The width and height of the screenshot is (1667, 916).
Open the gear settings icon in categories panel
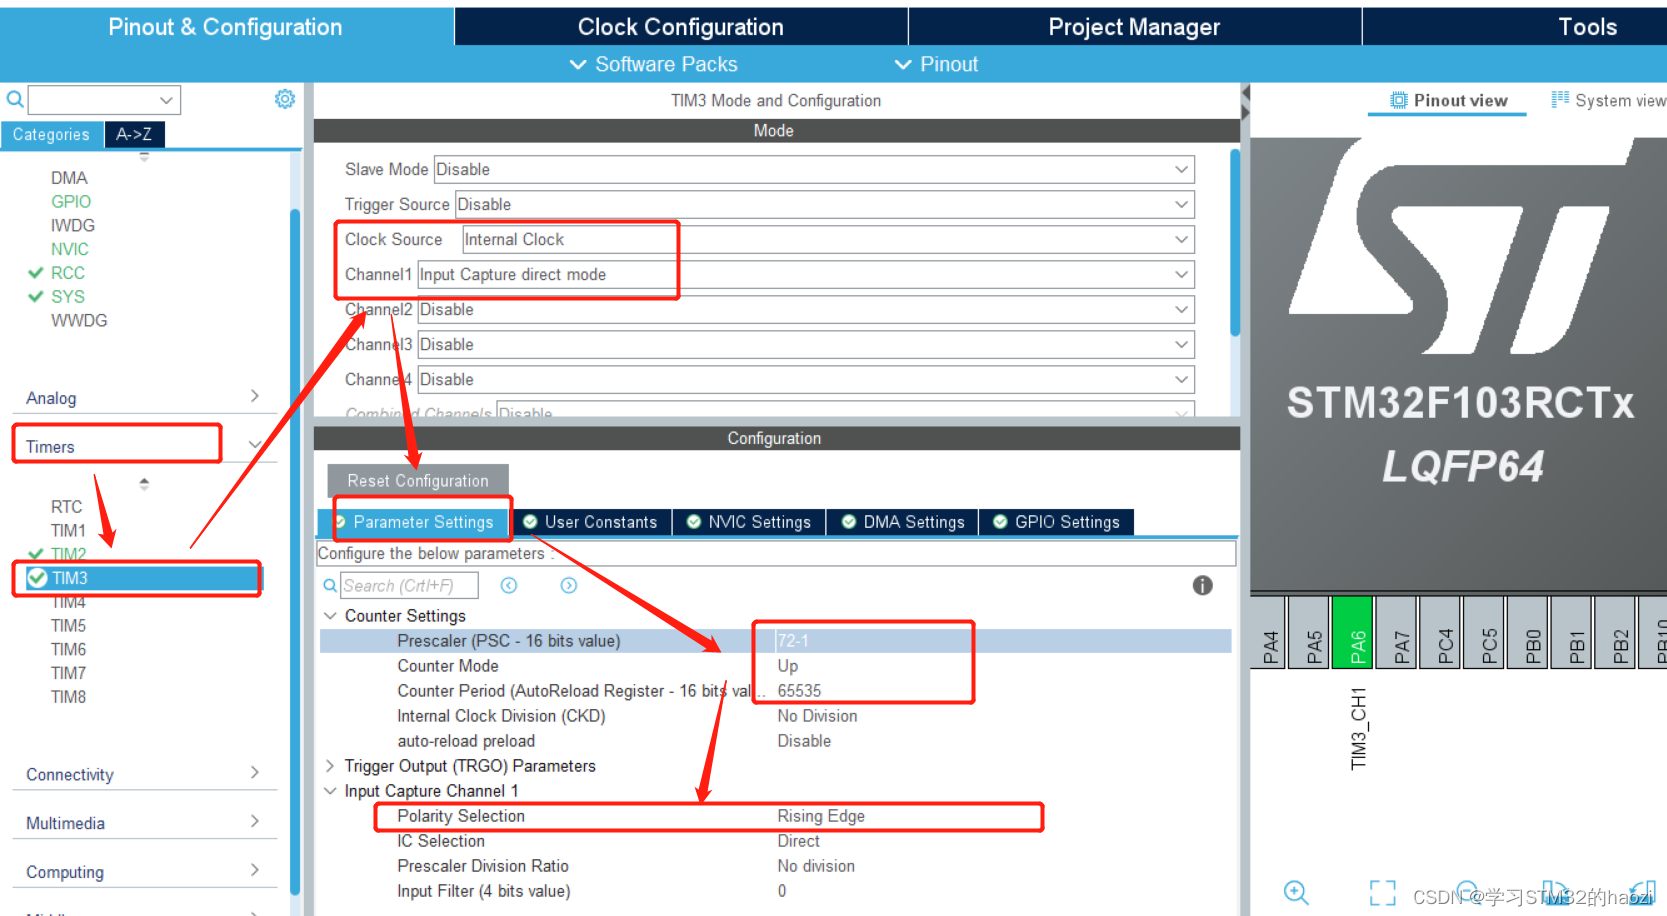(285, 99)
